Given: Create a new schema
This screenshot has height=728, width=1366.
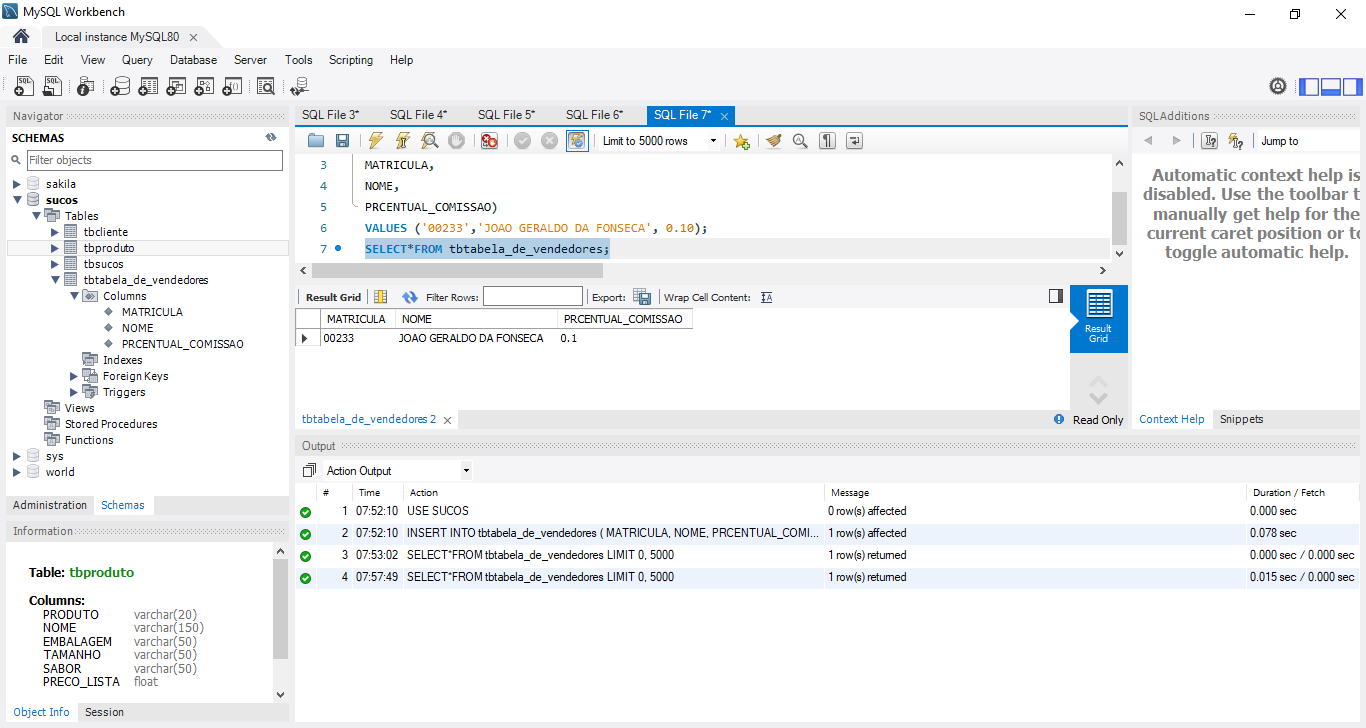Looking at the screenshot, I should (x=120, y=87).
